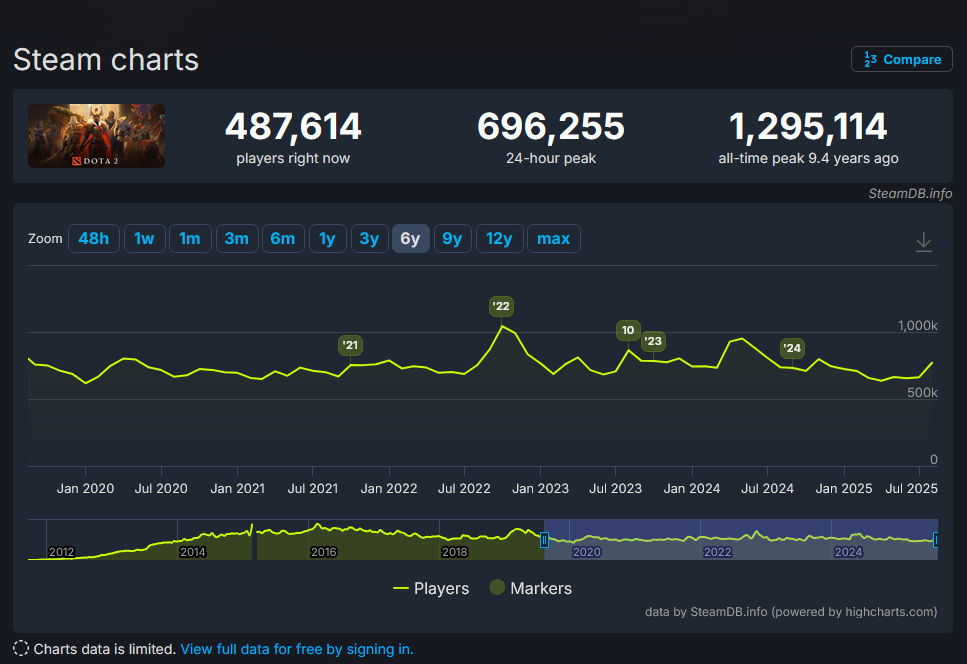Click the 10 chart marker
Screen dimensions: 967x664
628,330
